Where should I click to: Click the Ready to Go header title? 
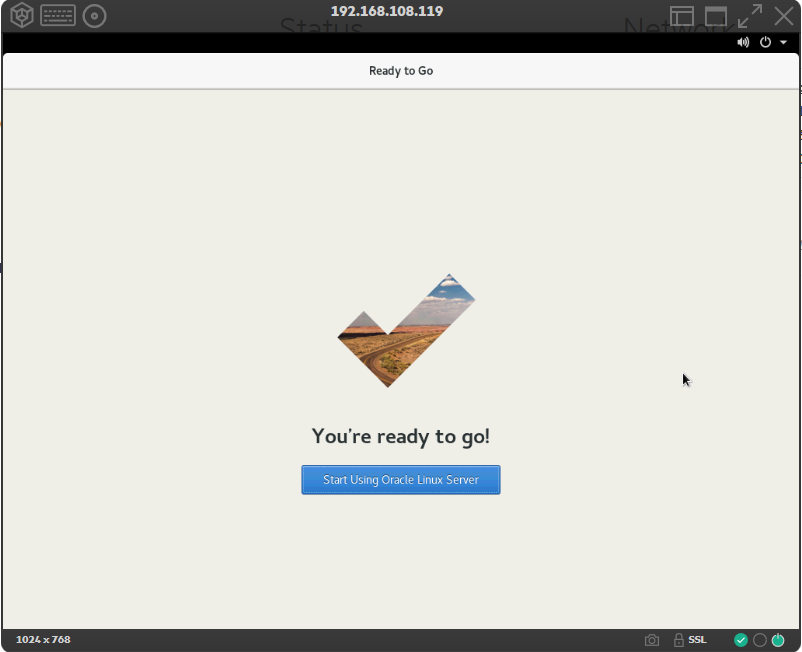(401, 71)
